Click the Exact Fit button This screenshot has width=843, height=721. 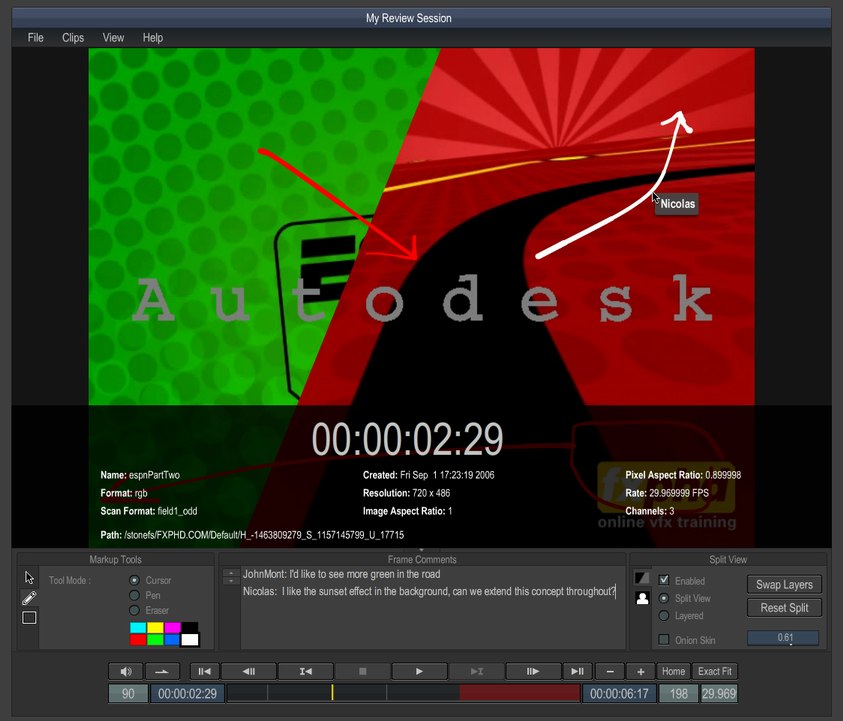point(715,671)
